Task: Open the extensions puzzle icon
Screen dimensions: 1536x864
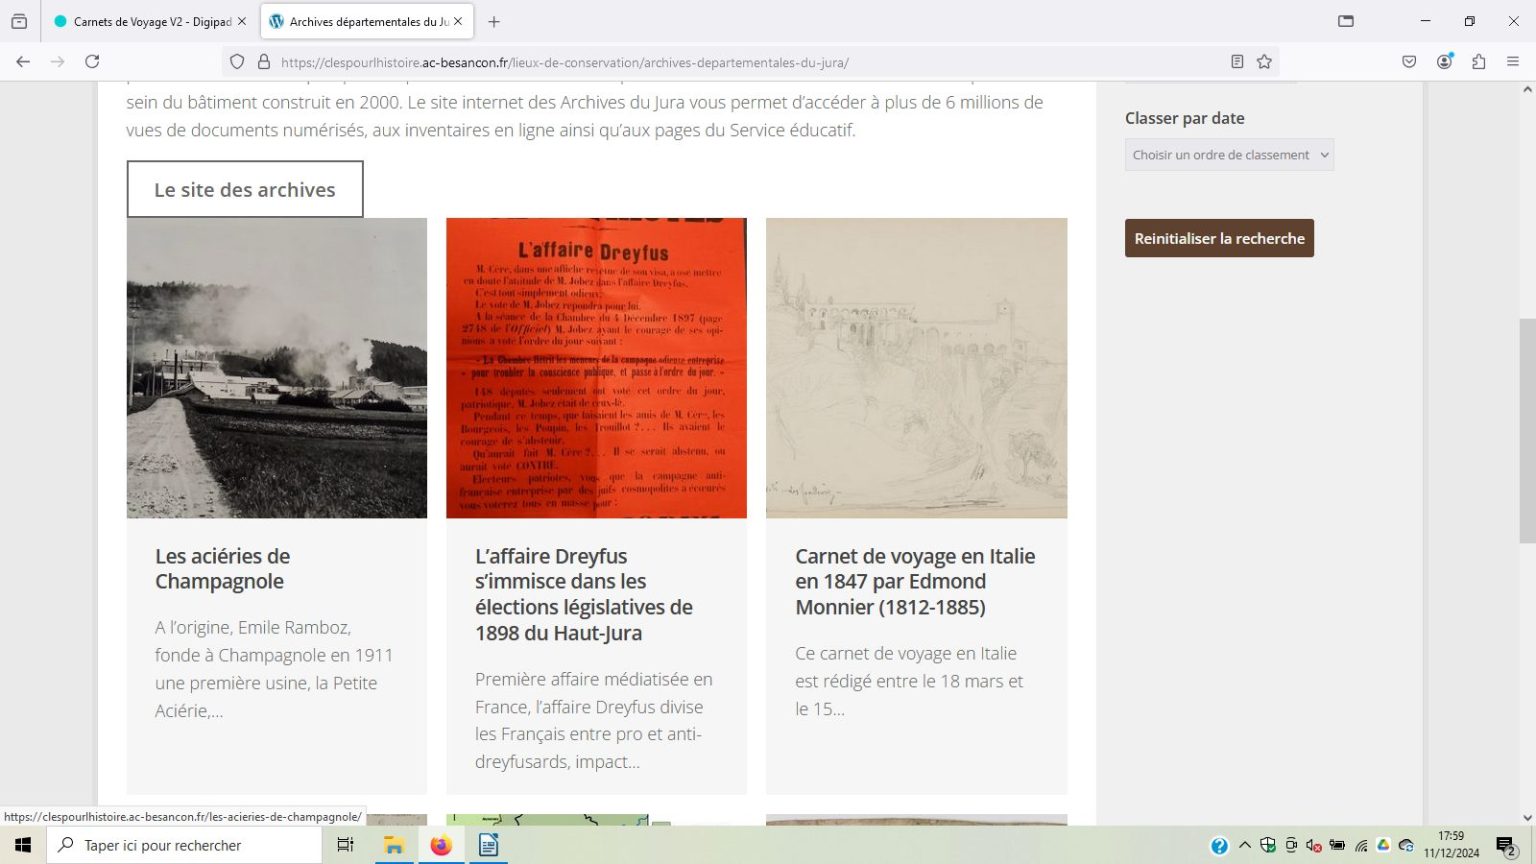Action: point(1479,62)
